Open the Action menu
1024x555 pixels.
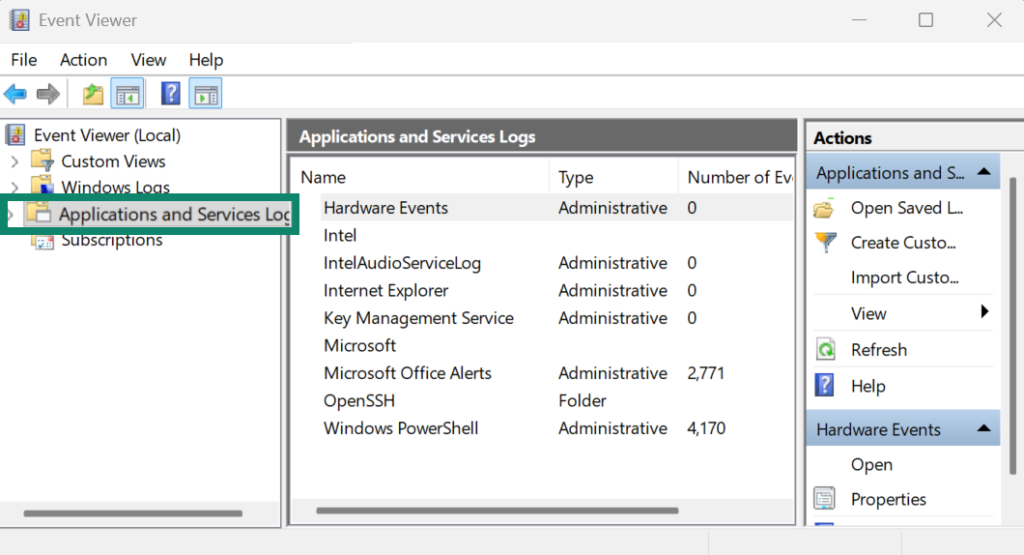click(83, 60)
